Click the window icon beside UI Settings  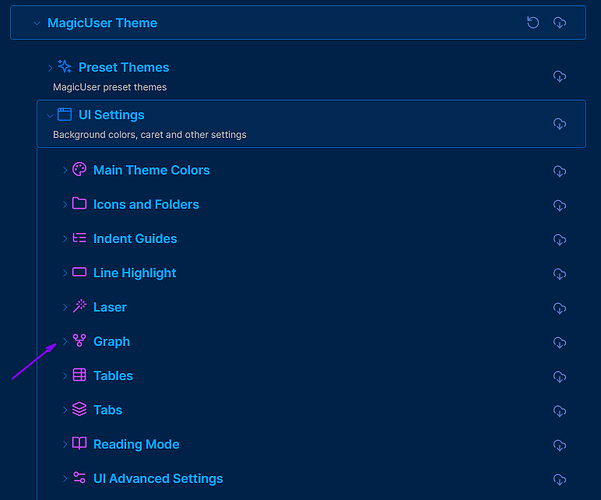(64, 114)
